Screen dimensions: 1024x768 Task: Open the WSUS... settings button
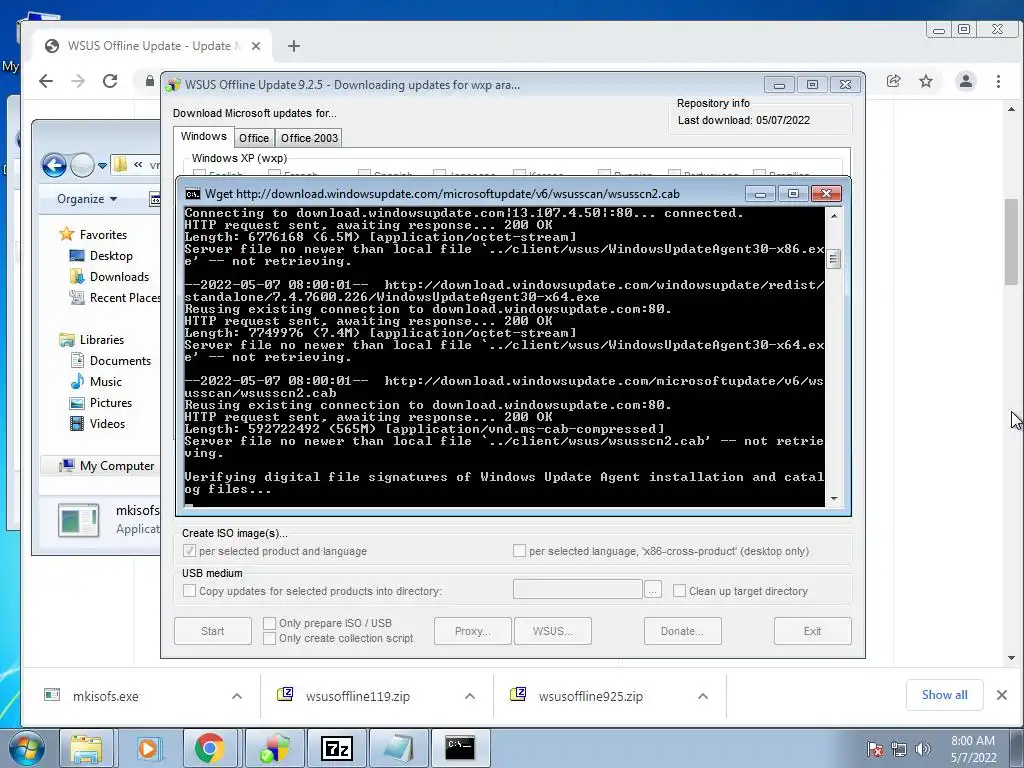[552, 631]
